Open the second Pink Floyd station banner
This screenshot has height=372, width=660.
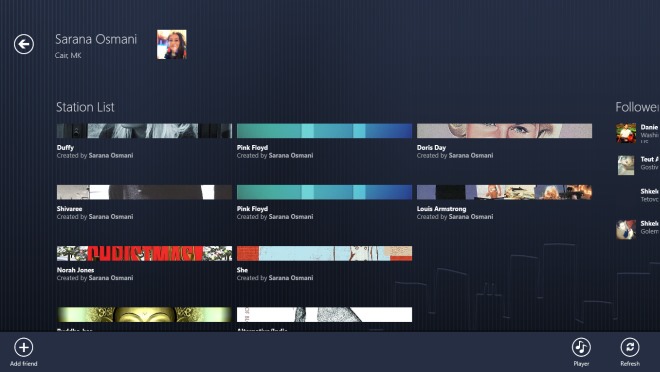click(x=325, y=192)
